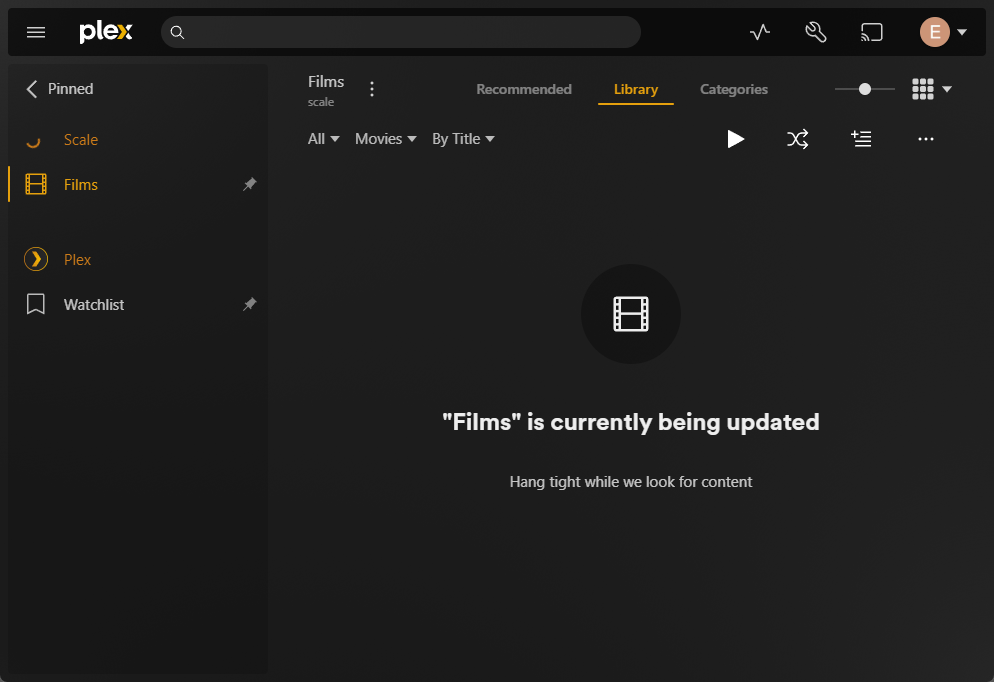Click "Hang tight while we look for content"
Viewport: 994px width, 682px height.
pyautogui.click(x=631, y=482)
